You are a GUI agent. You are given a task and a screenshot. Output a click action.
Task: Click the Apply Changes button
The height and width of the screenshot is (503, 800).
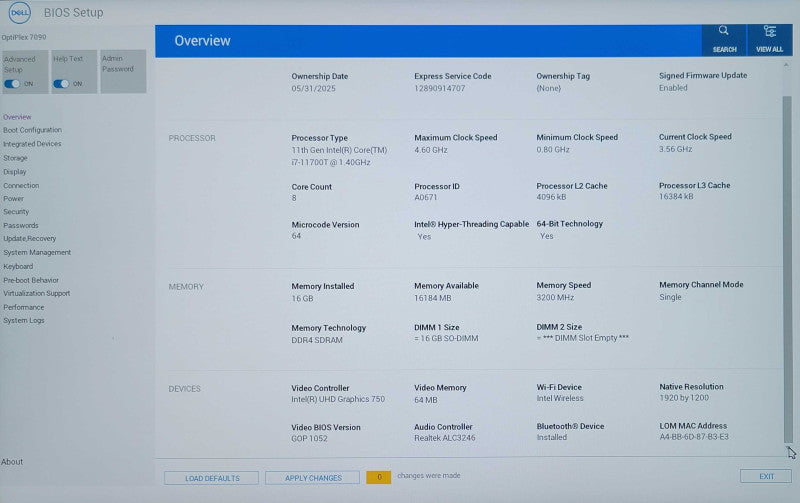313,477
